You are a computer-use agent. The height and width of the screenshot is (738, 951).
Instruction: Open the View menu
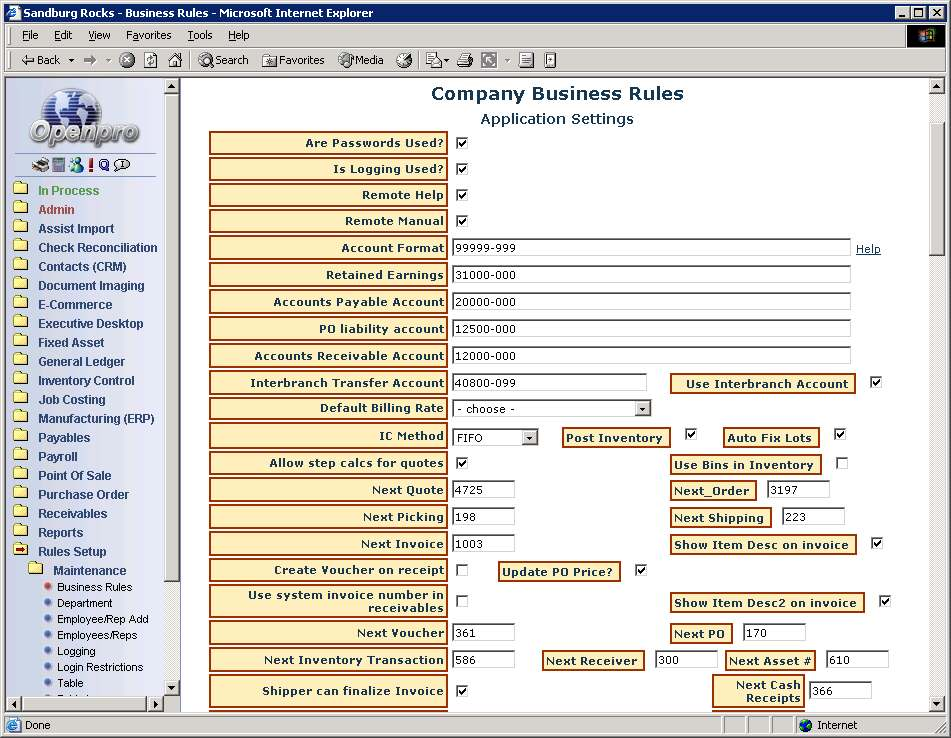click(99, 35)
